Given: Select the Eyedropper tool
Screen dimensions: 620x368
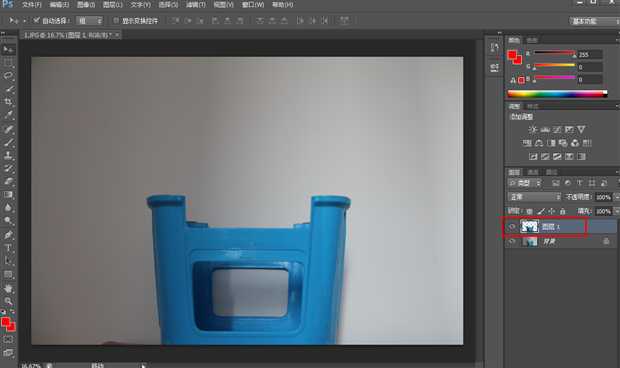Looking at the screenshot, I should tap(8, 115).
